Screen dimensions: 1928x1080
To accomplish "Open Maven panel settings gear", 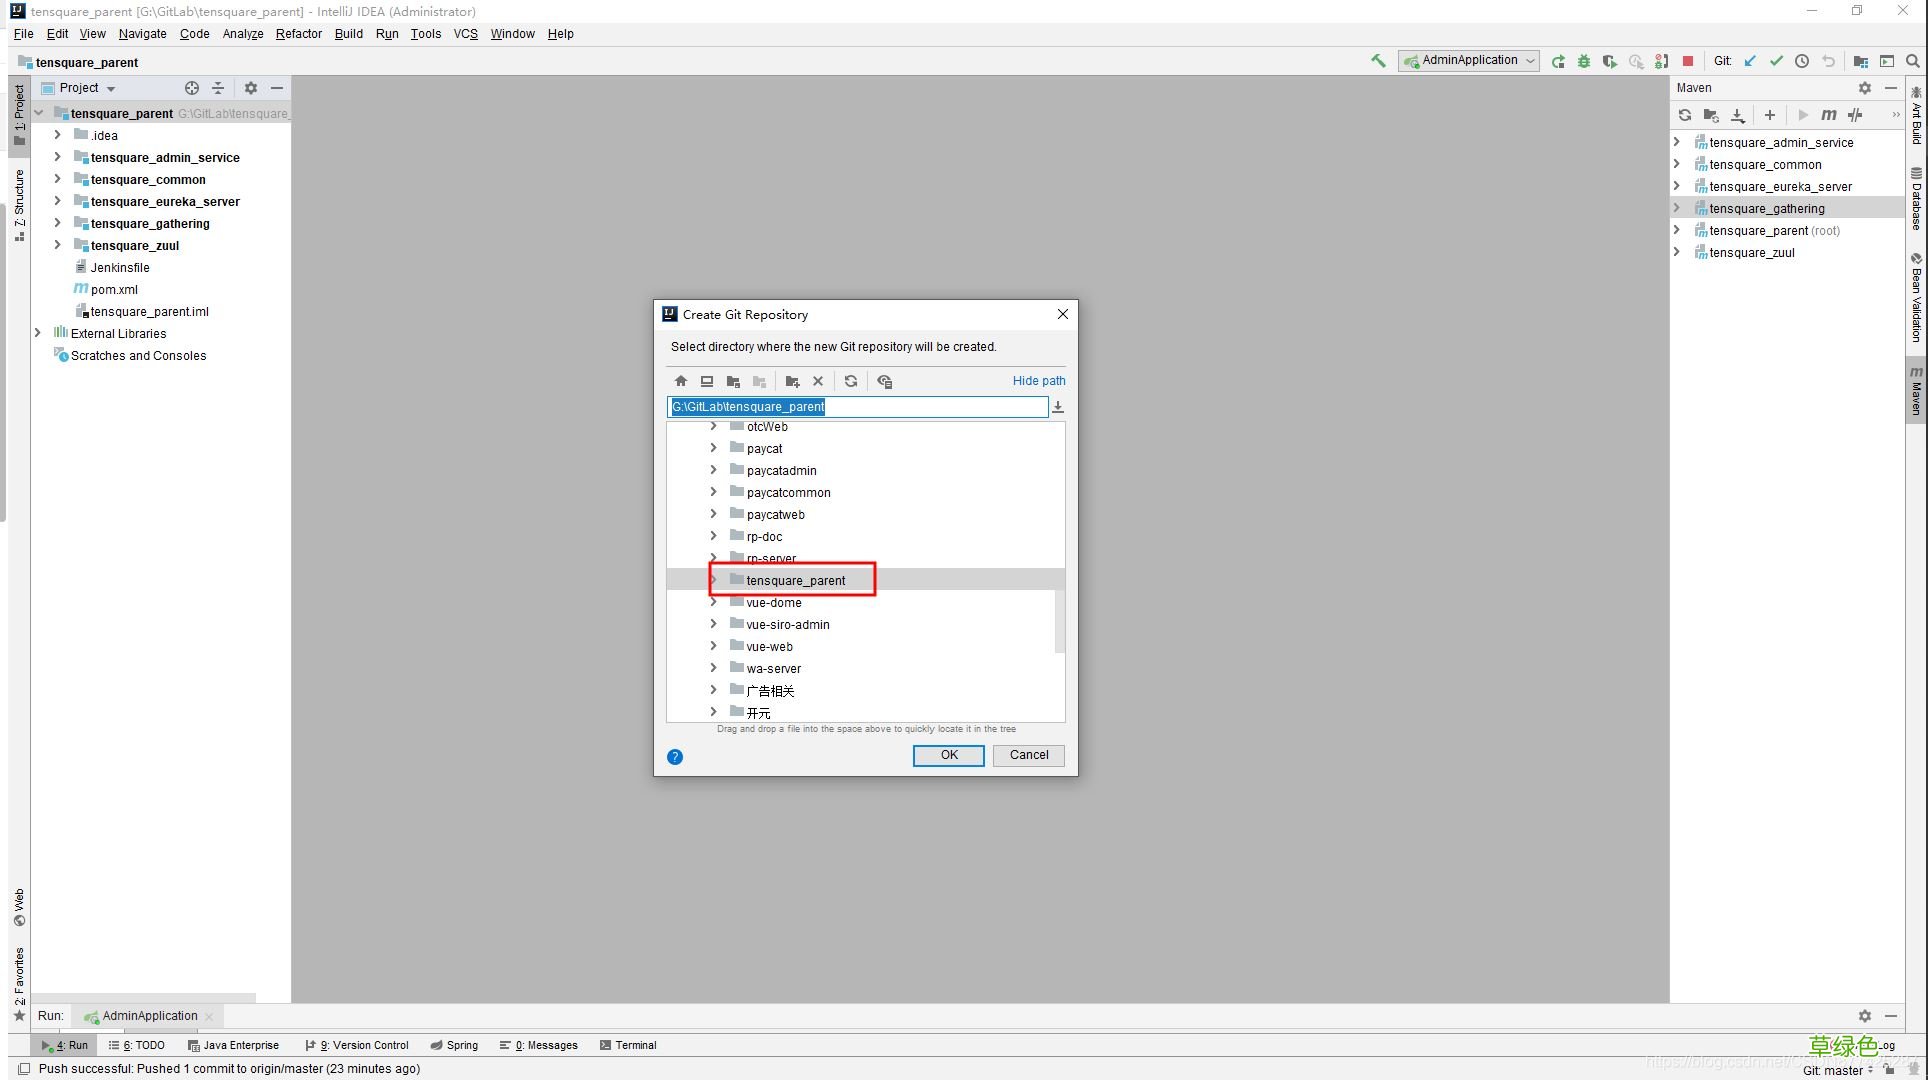I will 1865,88.
